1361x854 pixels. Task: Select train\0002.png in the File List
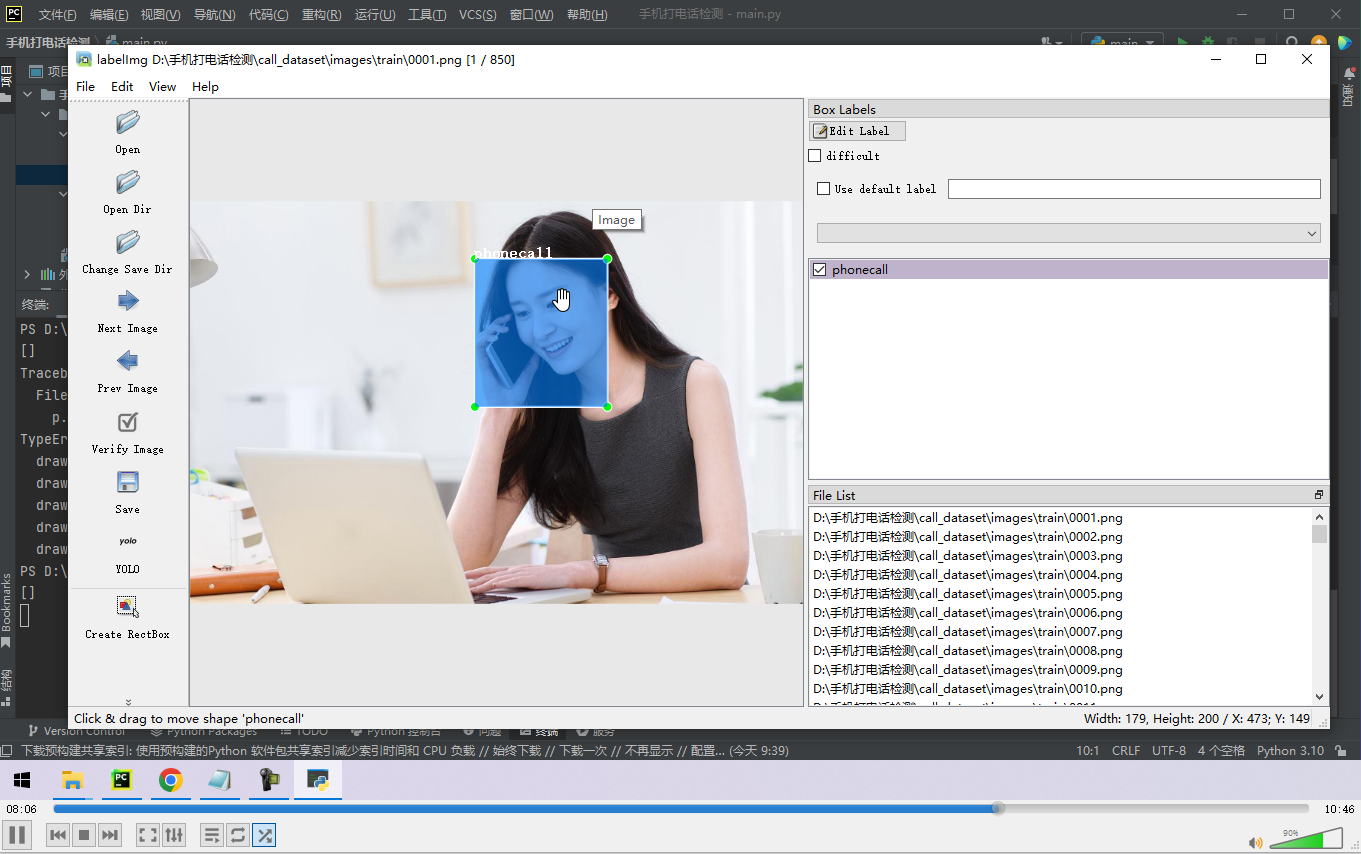click(968, 537)
